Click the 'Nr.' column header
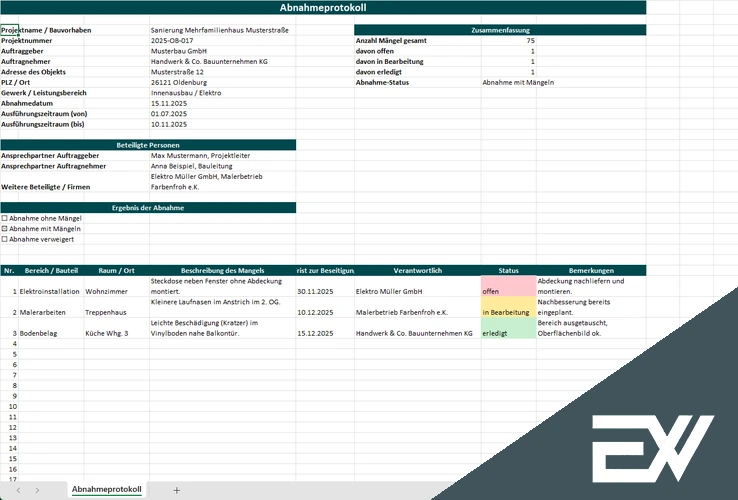The height and width of the screenshot is (500, 738). 9,271
